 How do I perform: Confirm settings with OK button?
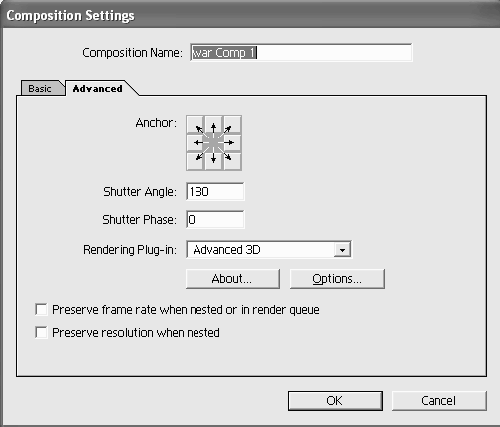335,401
